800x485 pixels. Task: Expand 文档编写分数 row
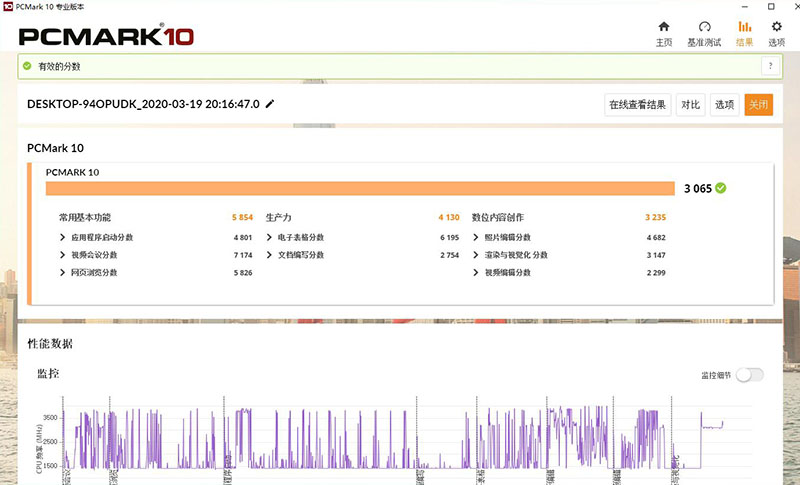269,254
